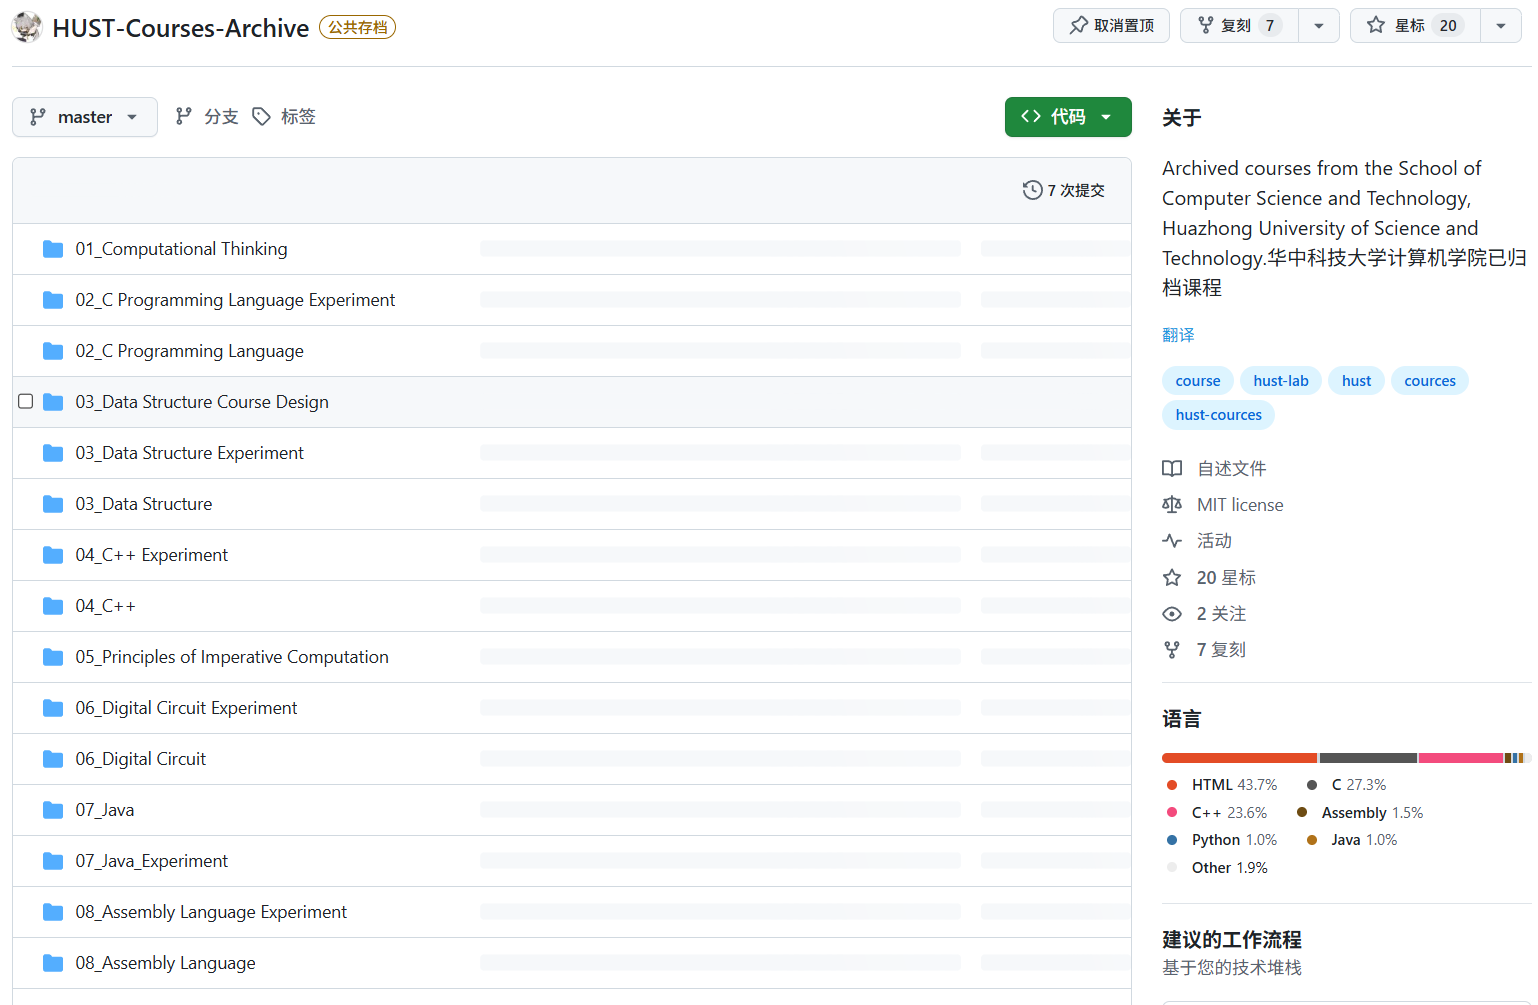Check the box for 03_Data Structure Course Design
The image size is (1538, 1005).
pyautogui.click(x=26, y=402)
